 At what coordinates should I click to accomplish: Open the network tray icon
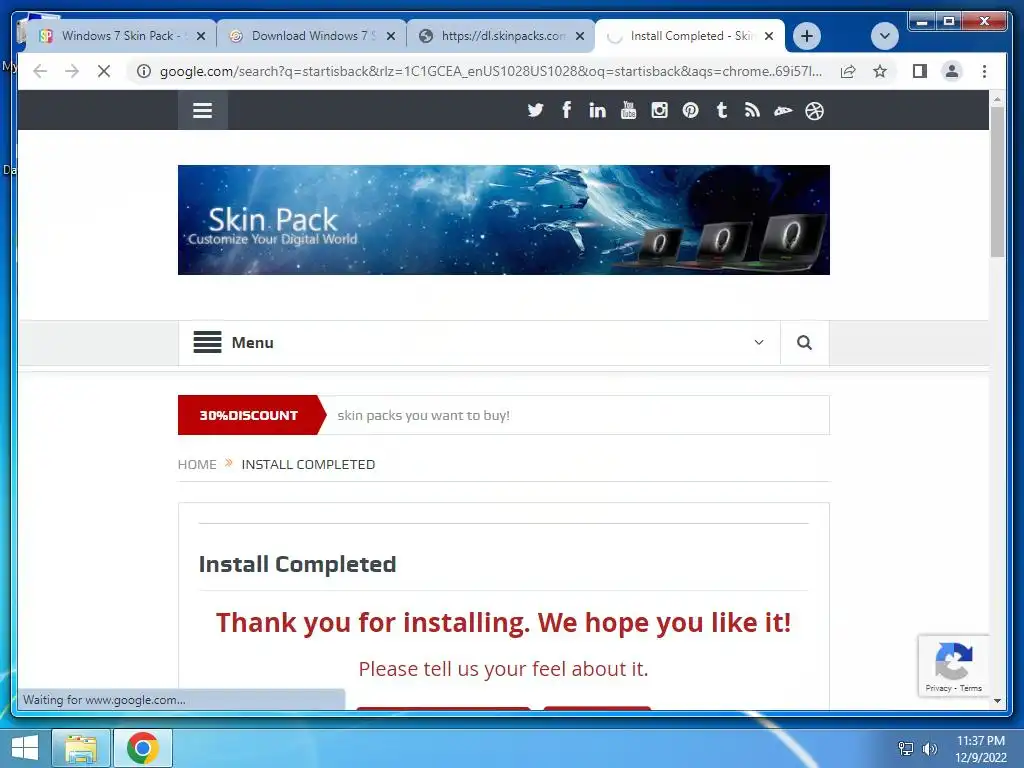905,748
